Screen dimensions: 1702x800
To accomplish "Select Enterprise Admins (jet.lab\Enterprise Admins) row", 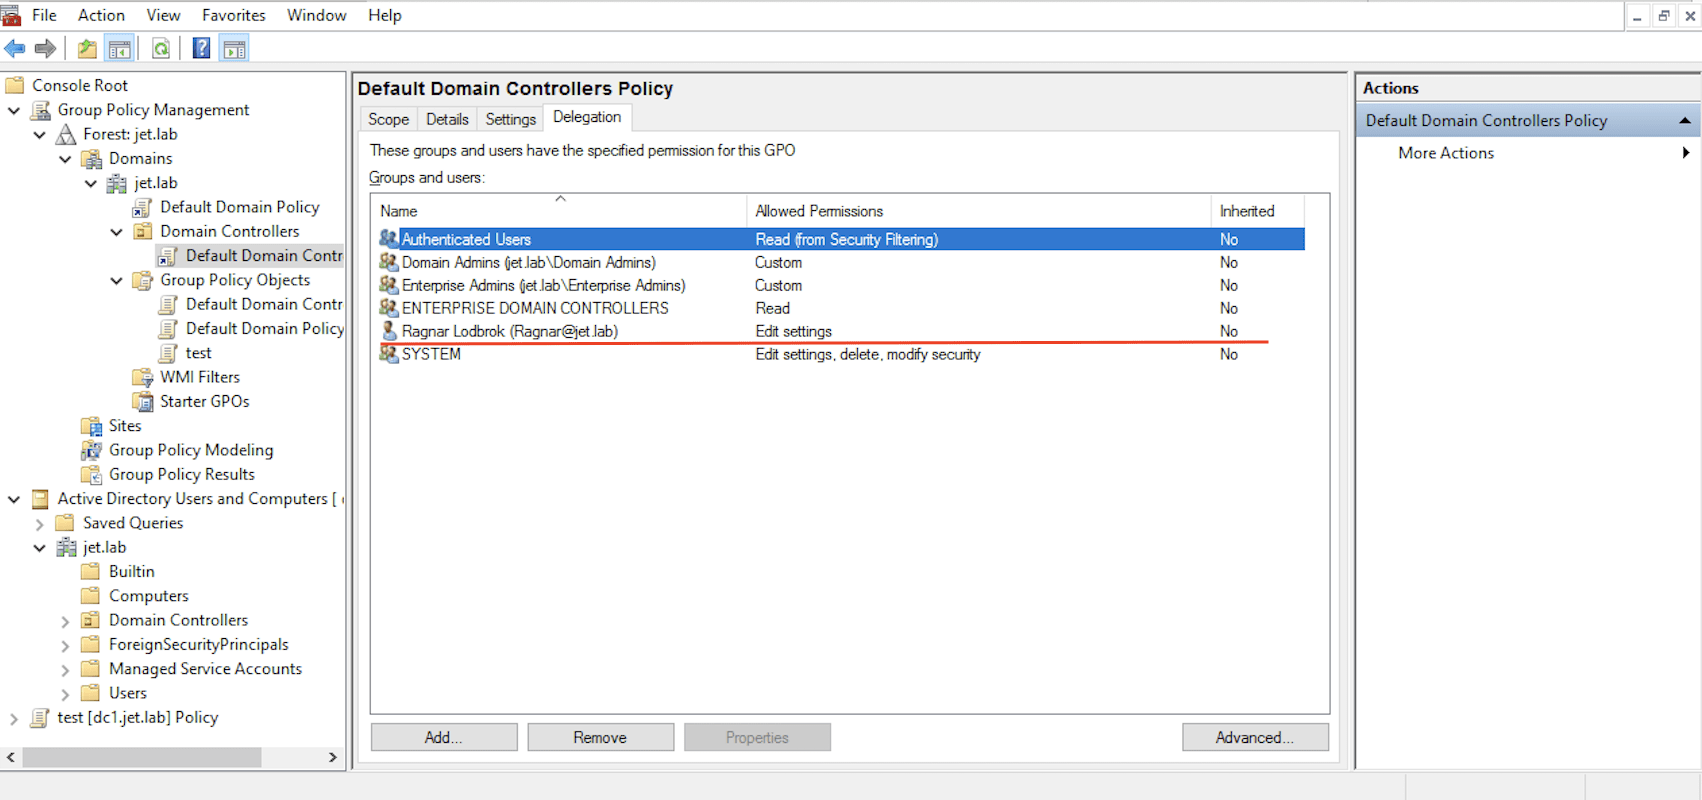I will coord(840,285).
